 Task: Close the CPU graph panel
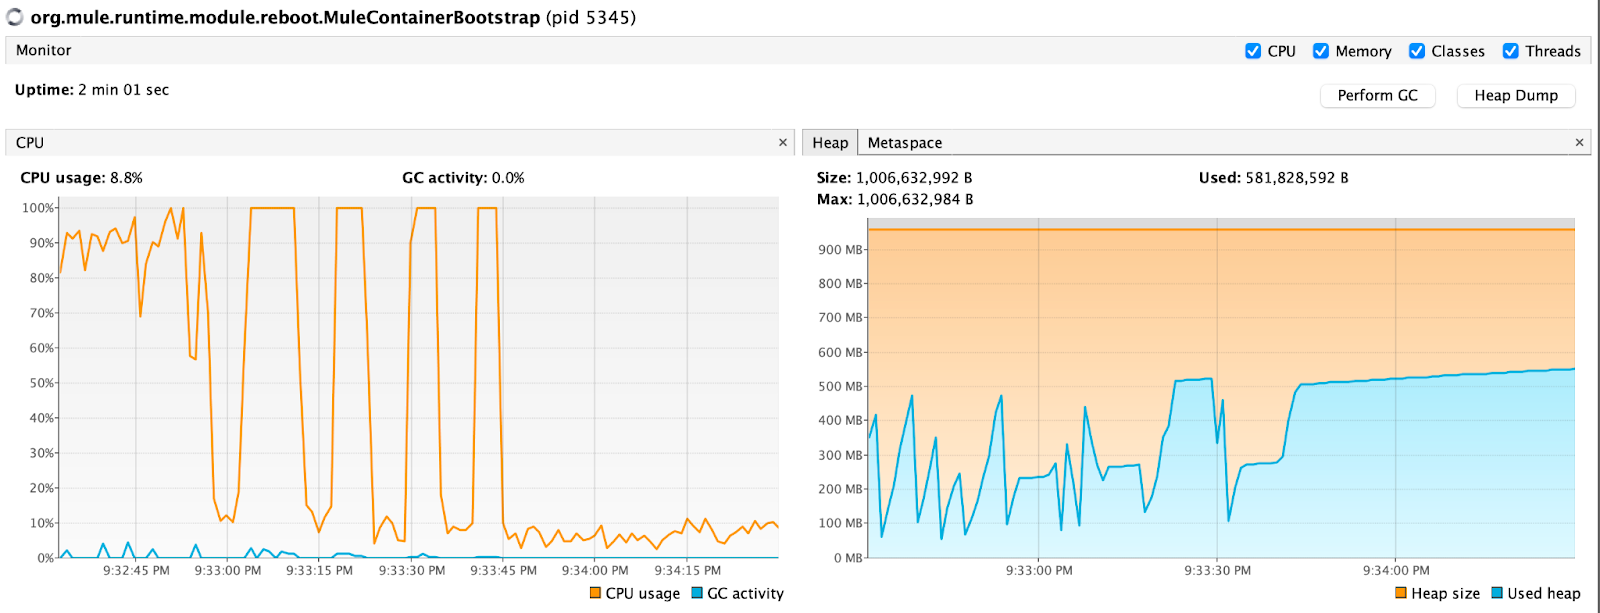(783, 143)
